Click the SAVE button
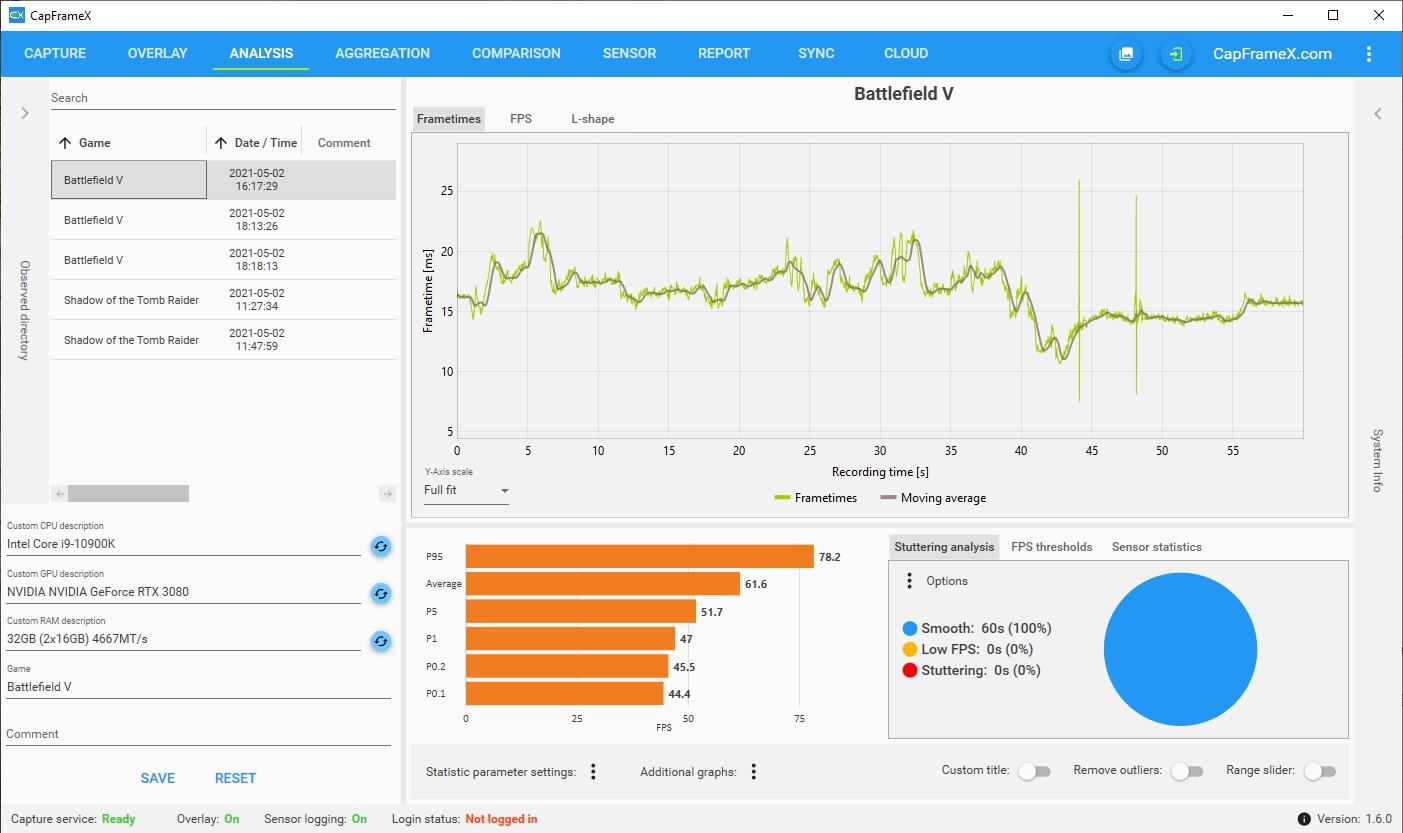 (x=158, y=778)
